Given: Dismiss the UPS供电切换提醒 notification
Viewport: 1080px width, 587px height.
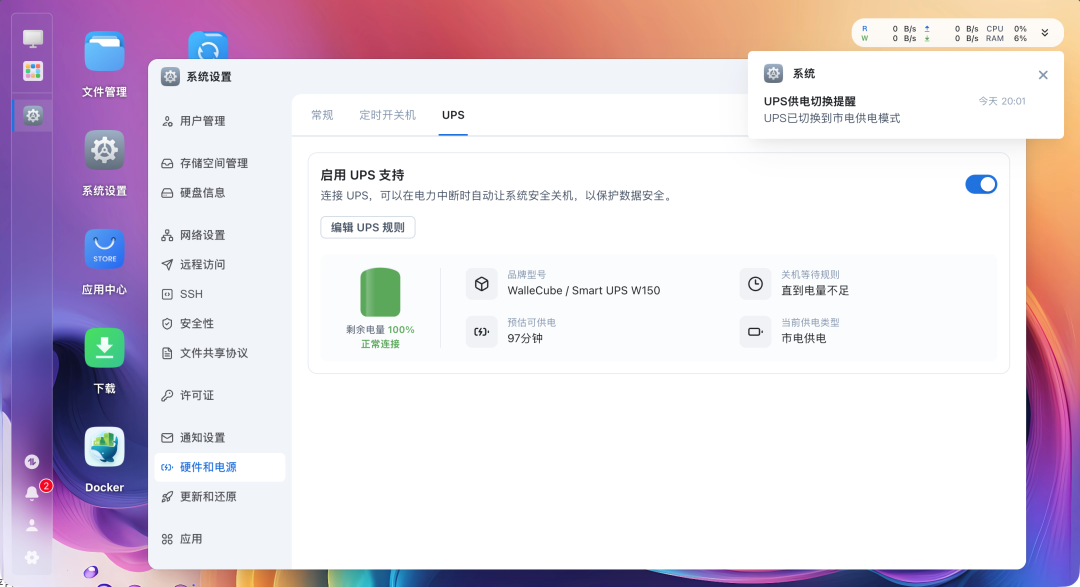Looking at the screenshot, I should (1043, 74).
